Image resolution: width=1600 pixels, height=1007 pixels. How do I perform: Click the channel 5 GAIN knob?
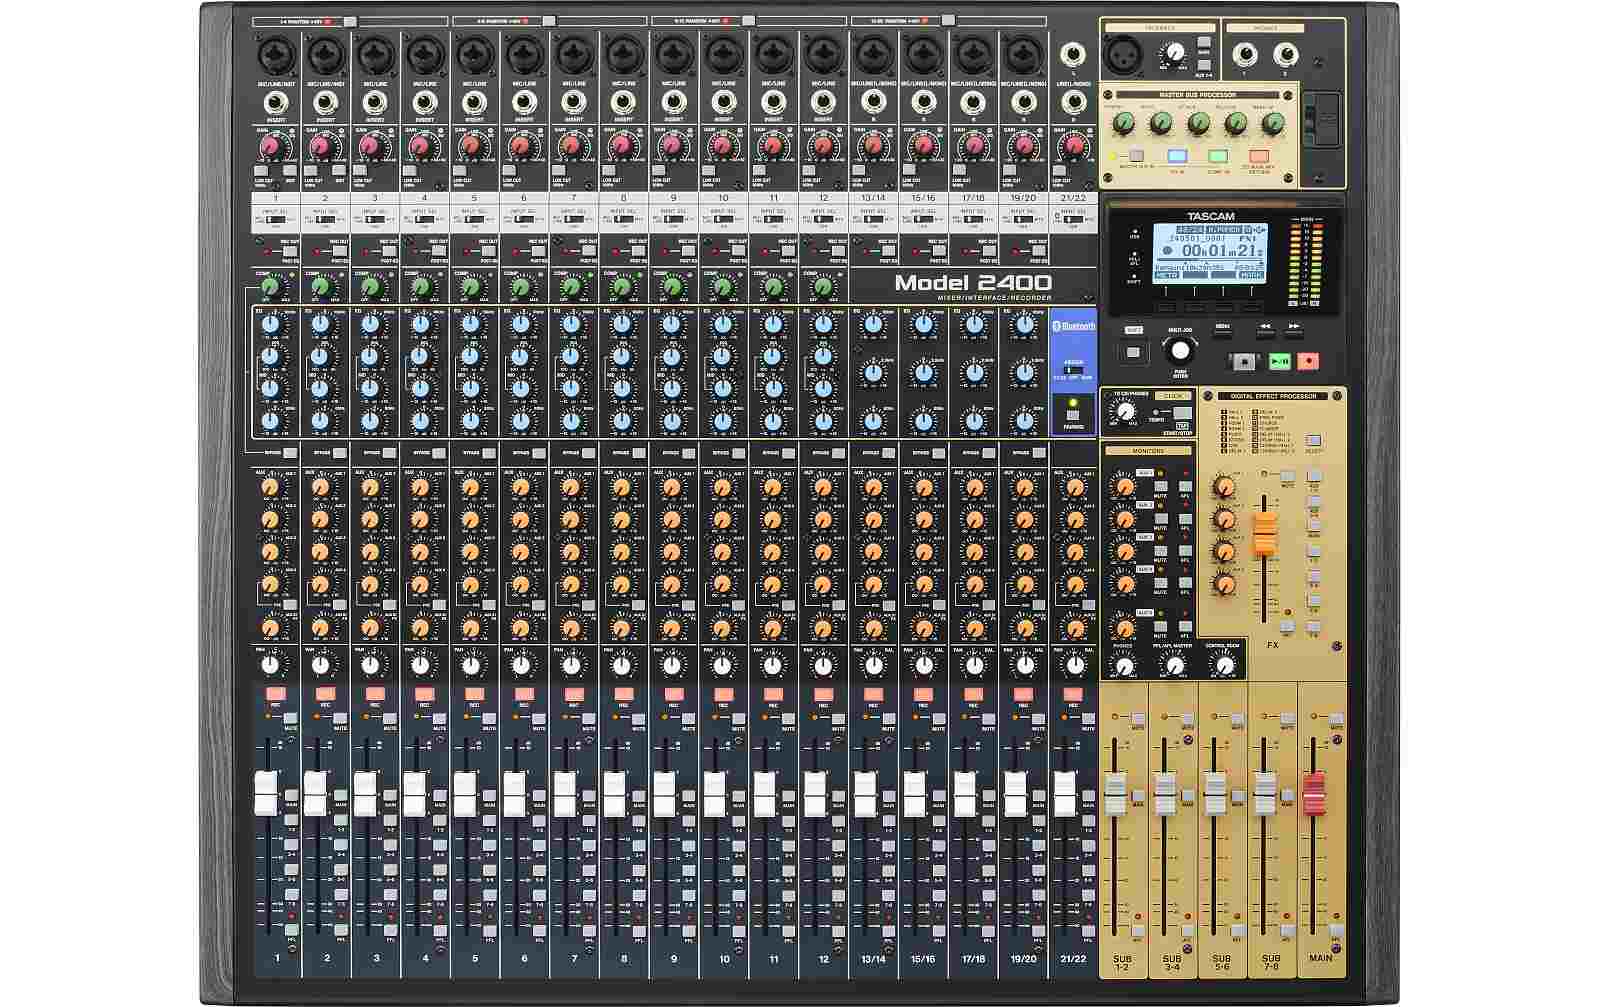click(x=470, y=148)
